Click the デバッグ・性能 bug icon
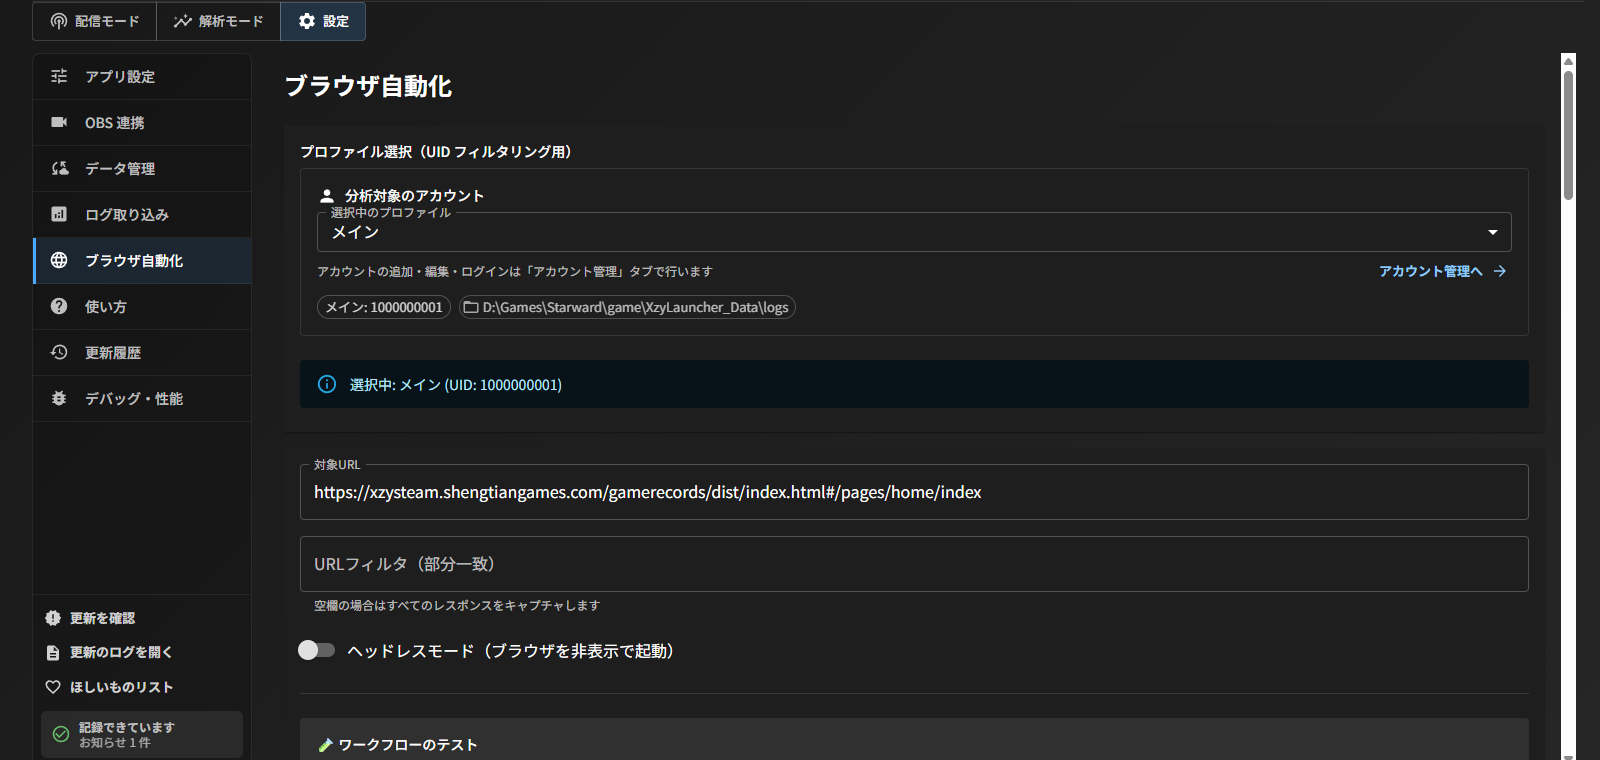Screen dimensions: 1600x760 59,398
